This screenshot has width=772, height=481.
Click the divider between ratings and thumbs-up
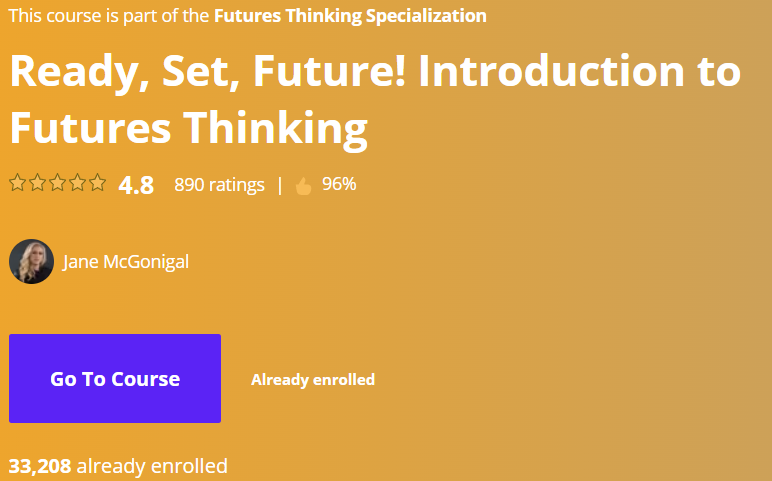tap(280, 185)
